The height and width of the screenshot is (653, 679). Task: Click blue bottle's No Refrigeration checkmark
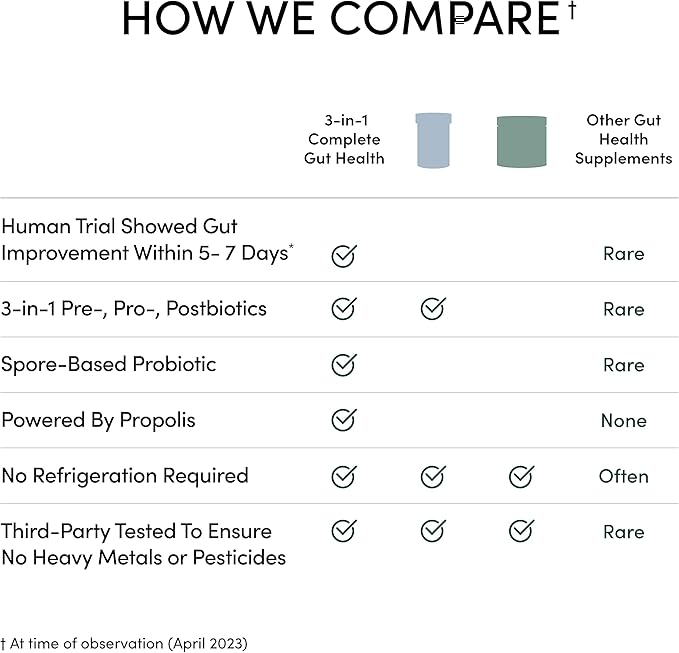(432, 476)
